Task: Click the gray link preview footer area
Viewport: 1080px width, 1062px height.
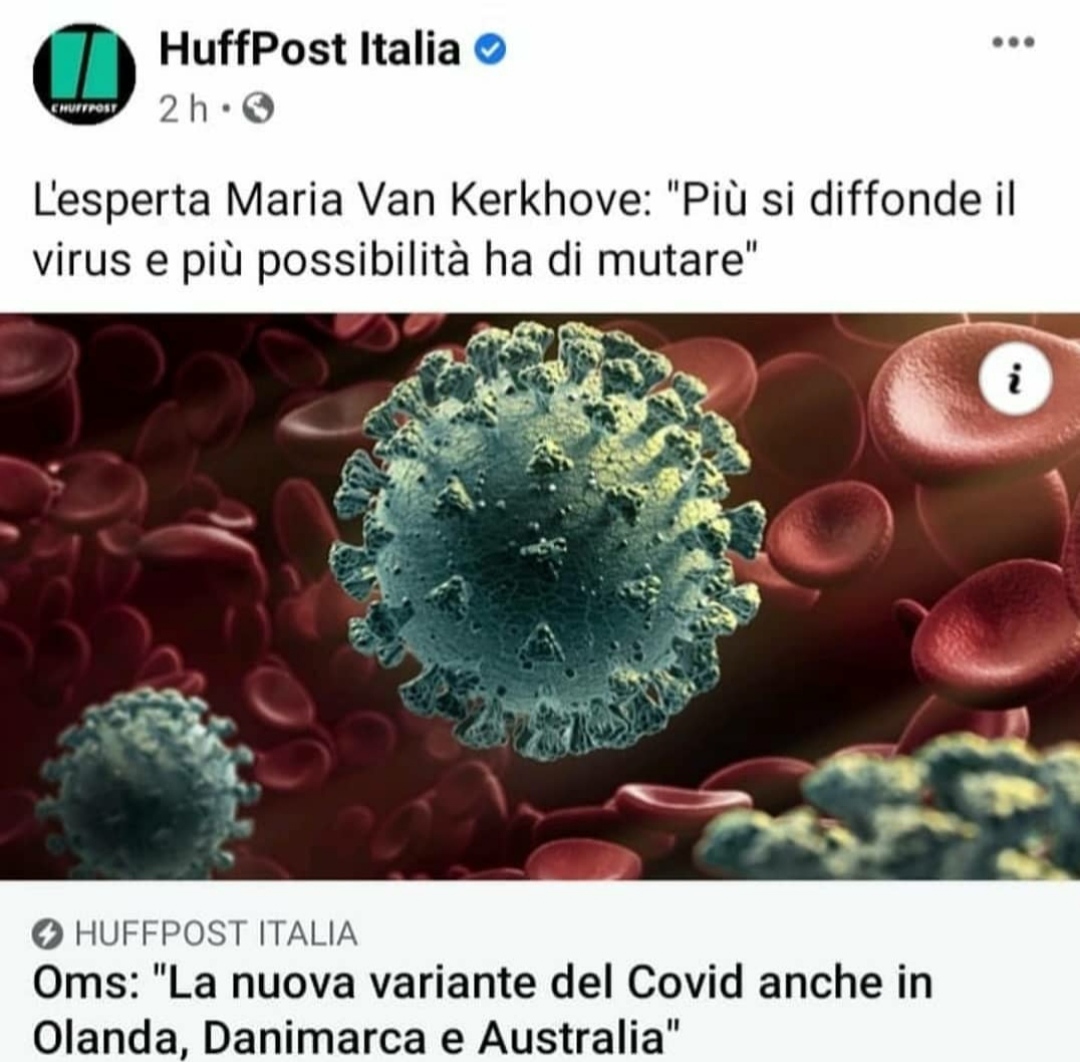Action: click(x=540, y=971)
